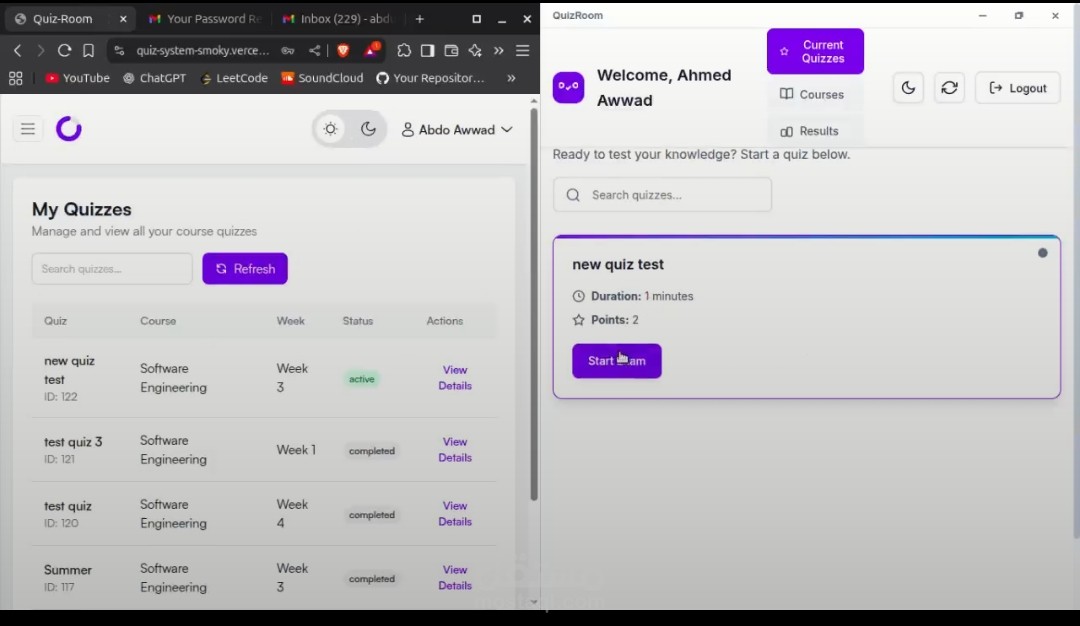Viewport: 1080px width, 626px height.
Task: Open the Your Repositories GitHub bookmark
Action: coord(430,78)
